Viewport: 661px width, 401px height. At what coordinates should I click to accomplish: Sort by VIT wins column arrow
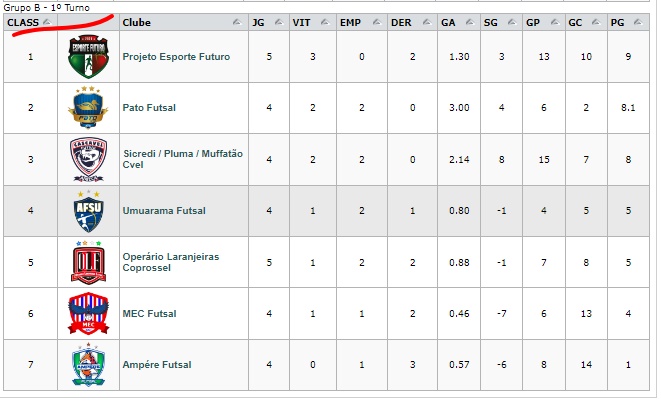click(x=325, y=22)
